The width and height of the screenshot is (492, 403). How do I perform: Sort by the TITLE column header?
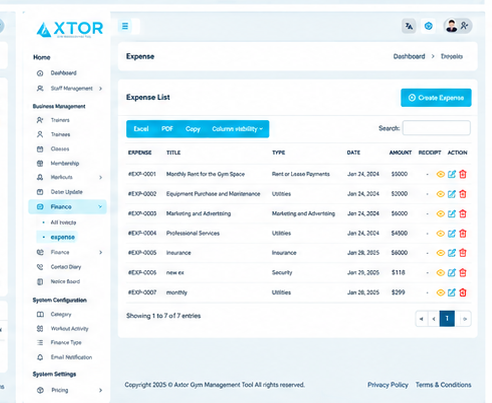point(173,153)
